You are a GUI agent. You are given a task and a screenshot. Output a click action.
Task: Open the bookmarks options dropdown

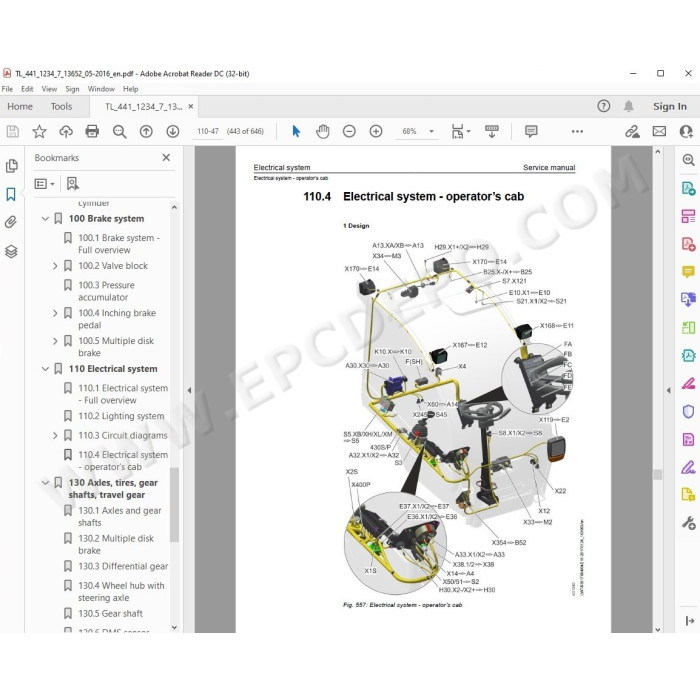tap(45, 183)
